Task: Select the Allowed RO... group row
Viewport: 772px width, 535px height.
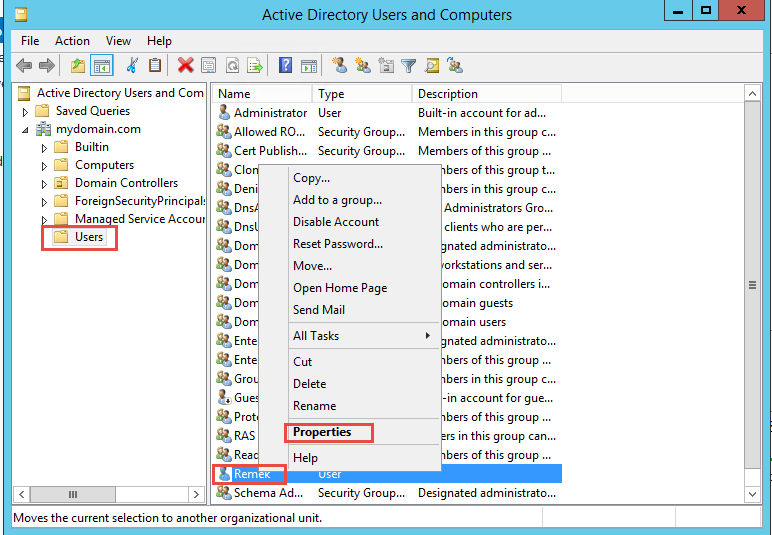Action: 386,132
